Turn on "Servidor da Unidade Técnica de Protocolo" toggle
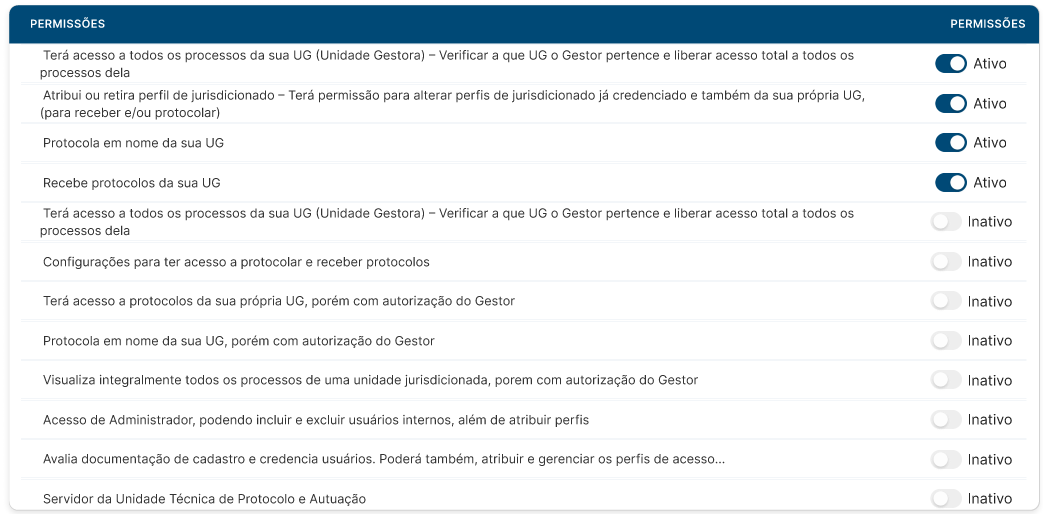This screenshot has height=514, width=1043. coord(946,498)
